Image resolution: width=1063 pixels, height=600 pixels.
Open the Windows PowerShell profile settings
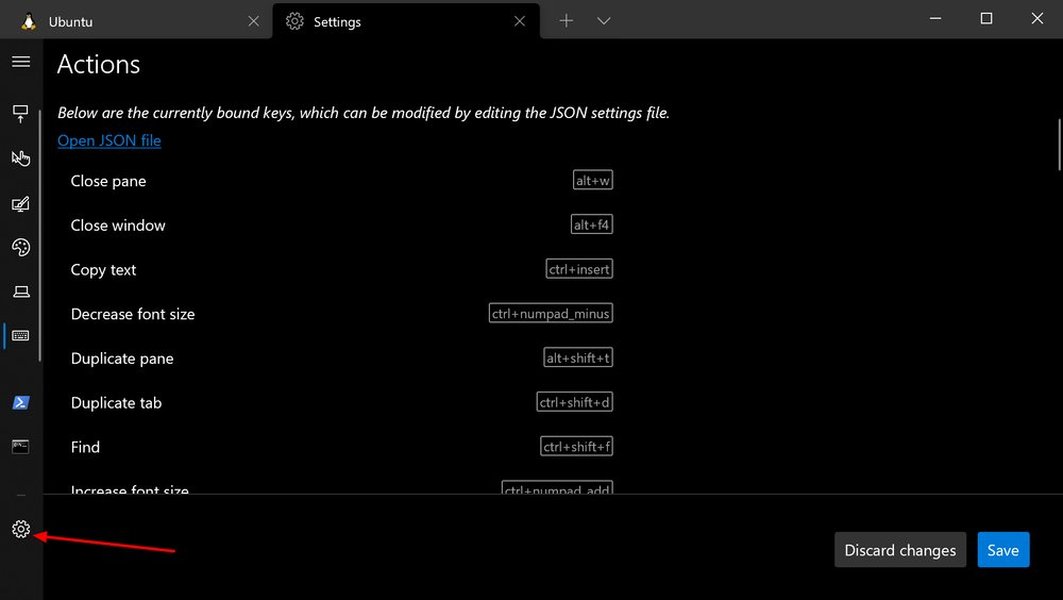pyautogui.click(x=21, y=401)
